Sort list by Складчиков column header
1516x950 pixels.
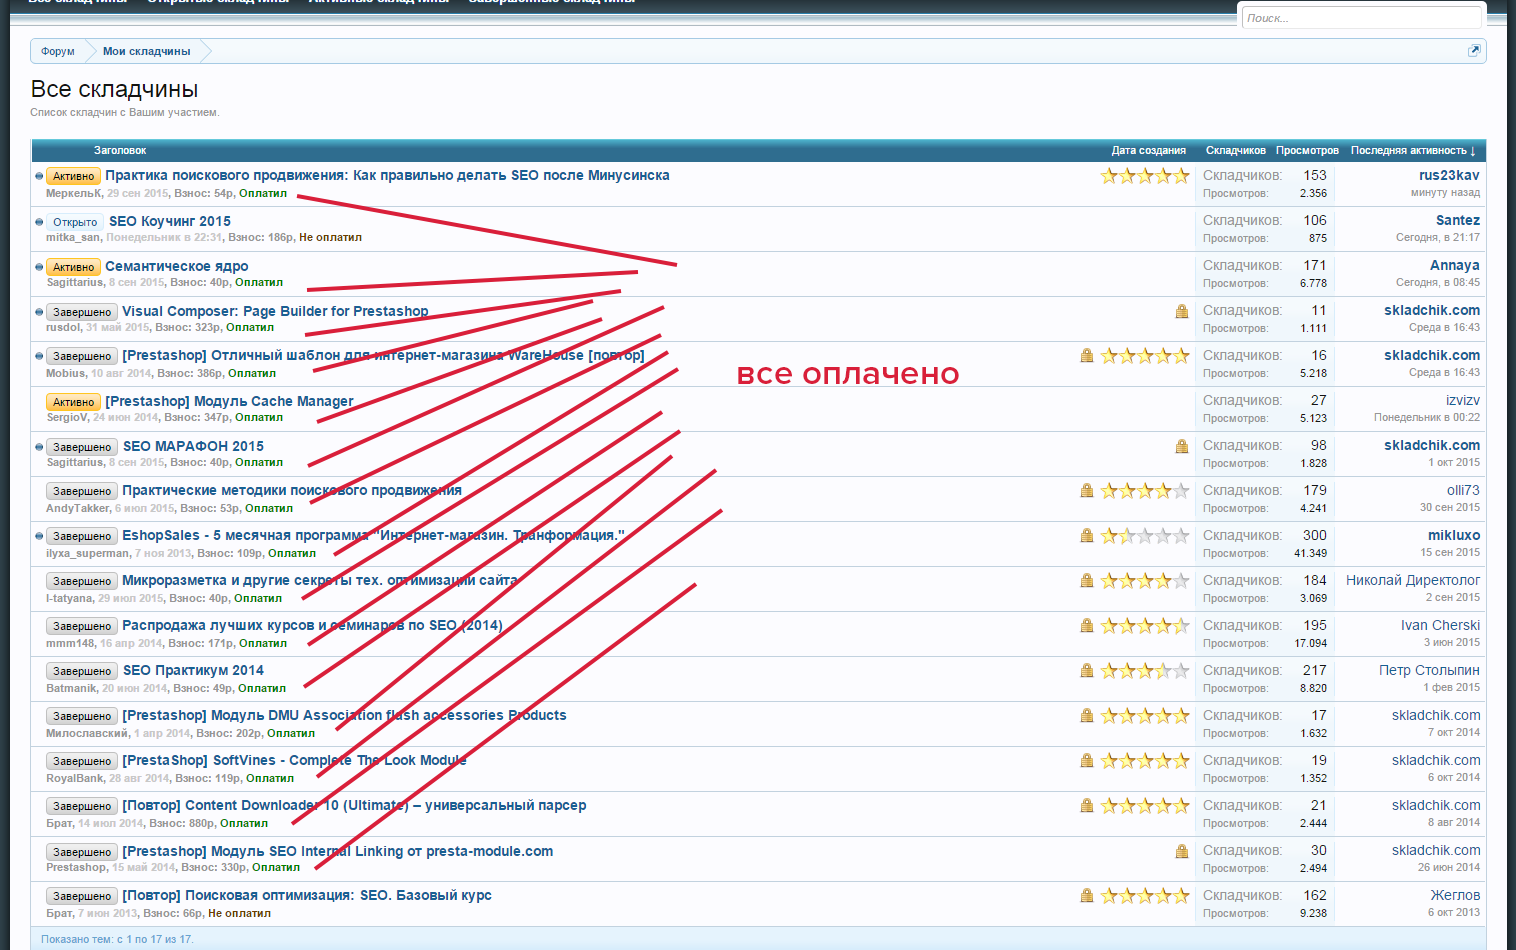tap(1236, 151)
